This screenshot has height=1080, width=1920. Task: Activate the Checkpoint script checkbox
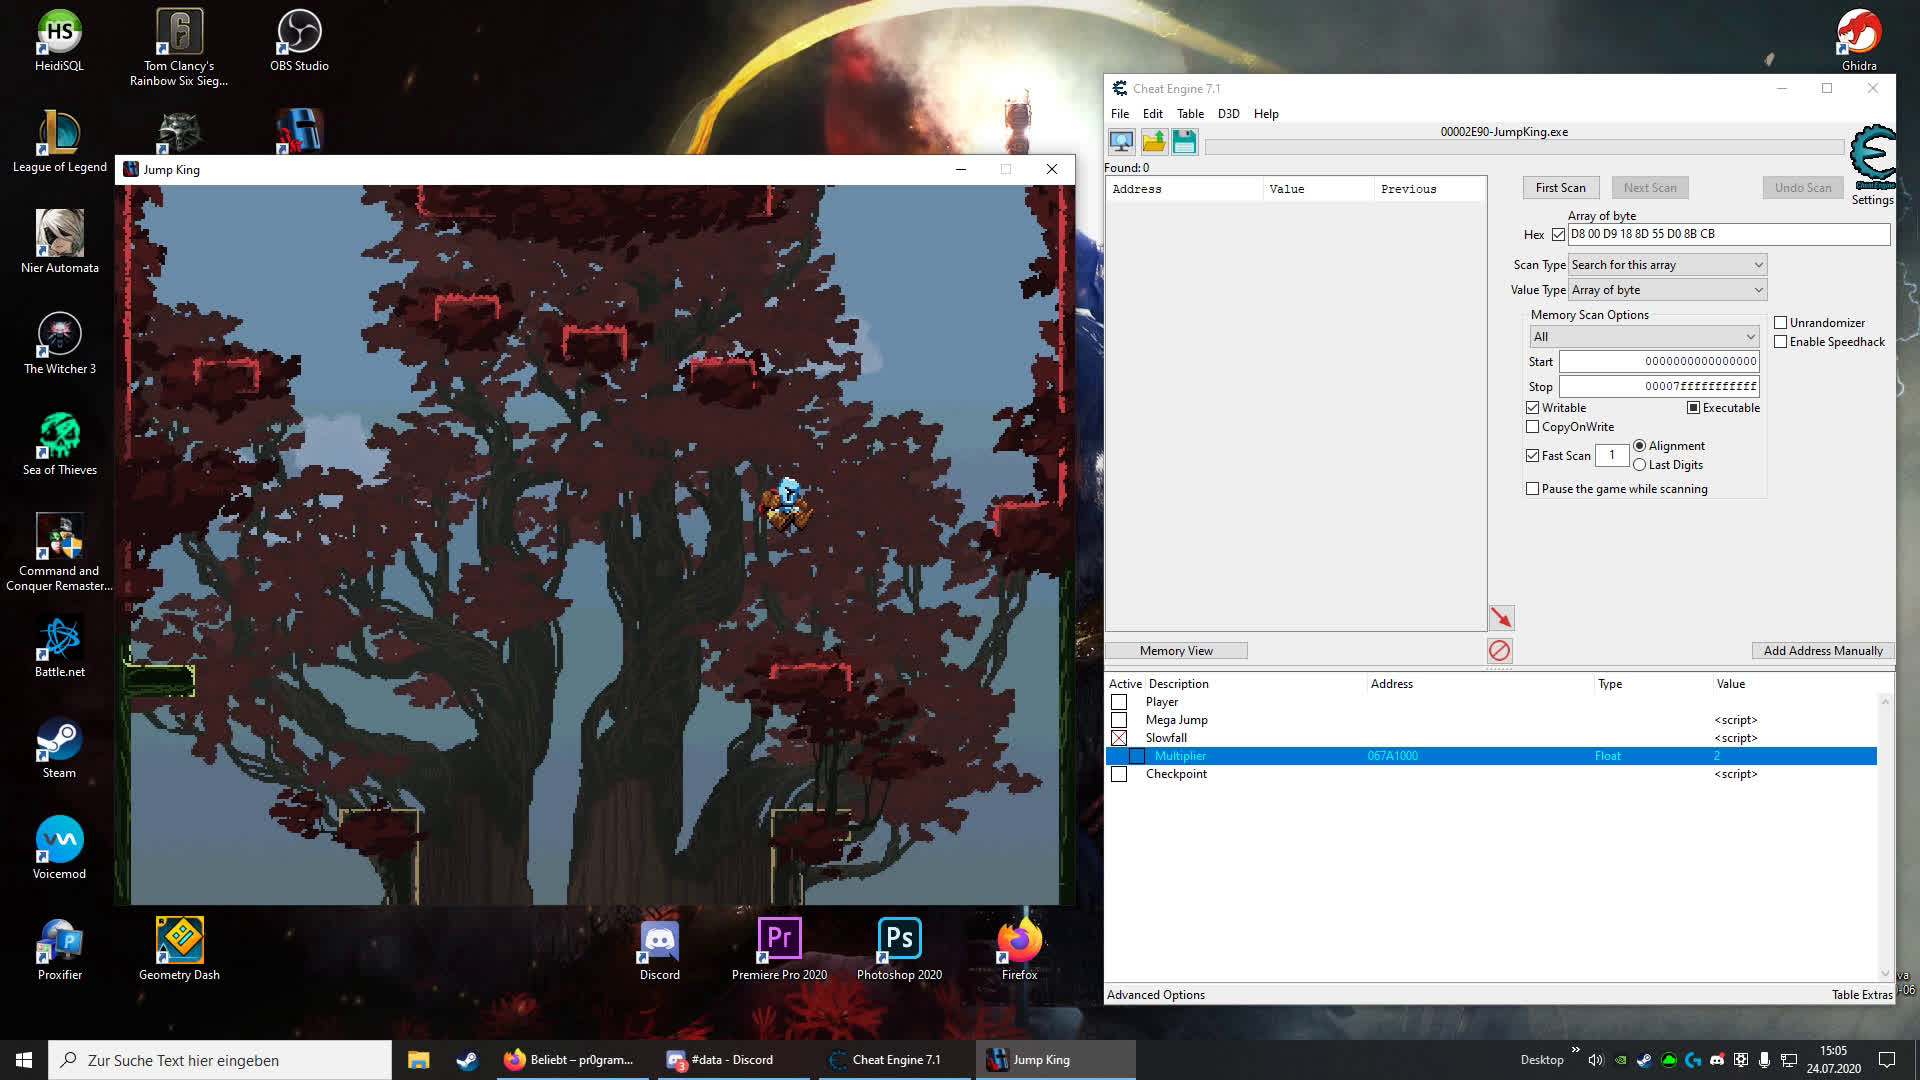(x=1119, y=774)
